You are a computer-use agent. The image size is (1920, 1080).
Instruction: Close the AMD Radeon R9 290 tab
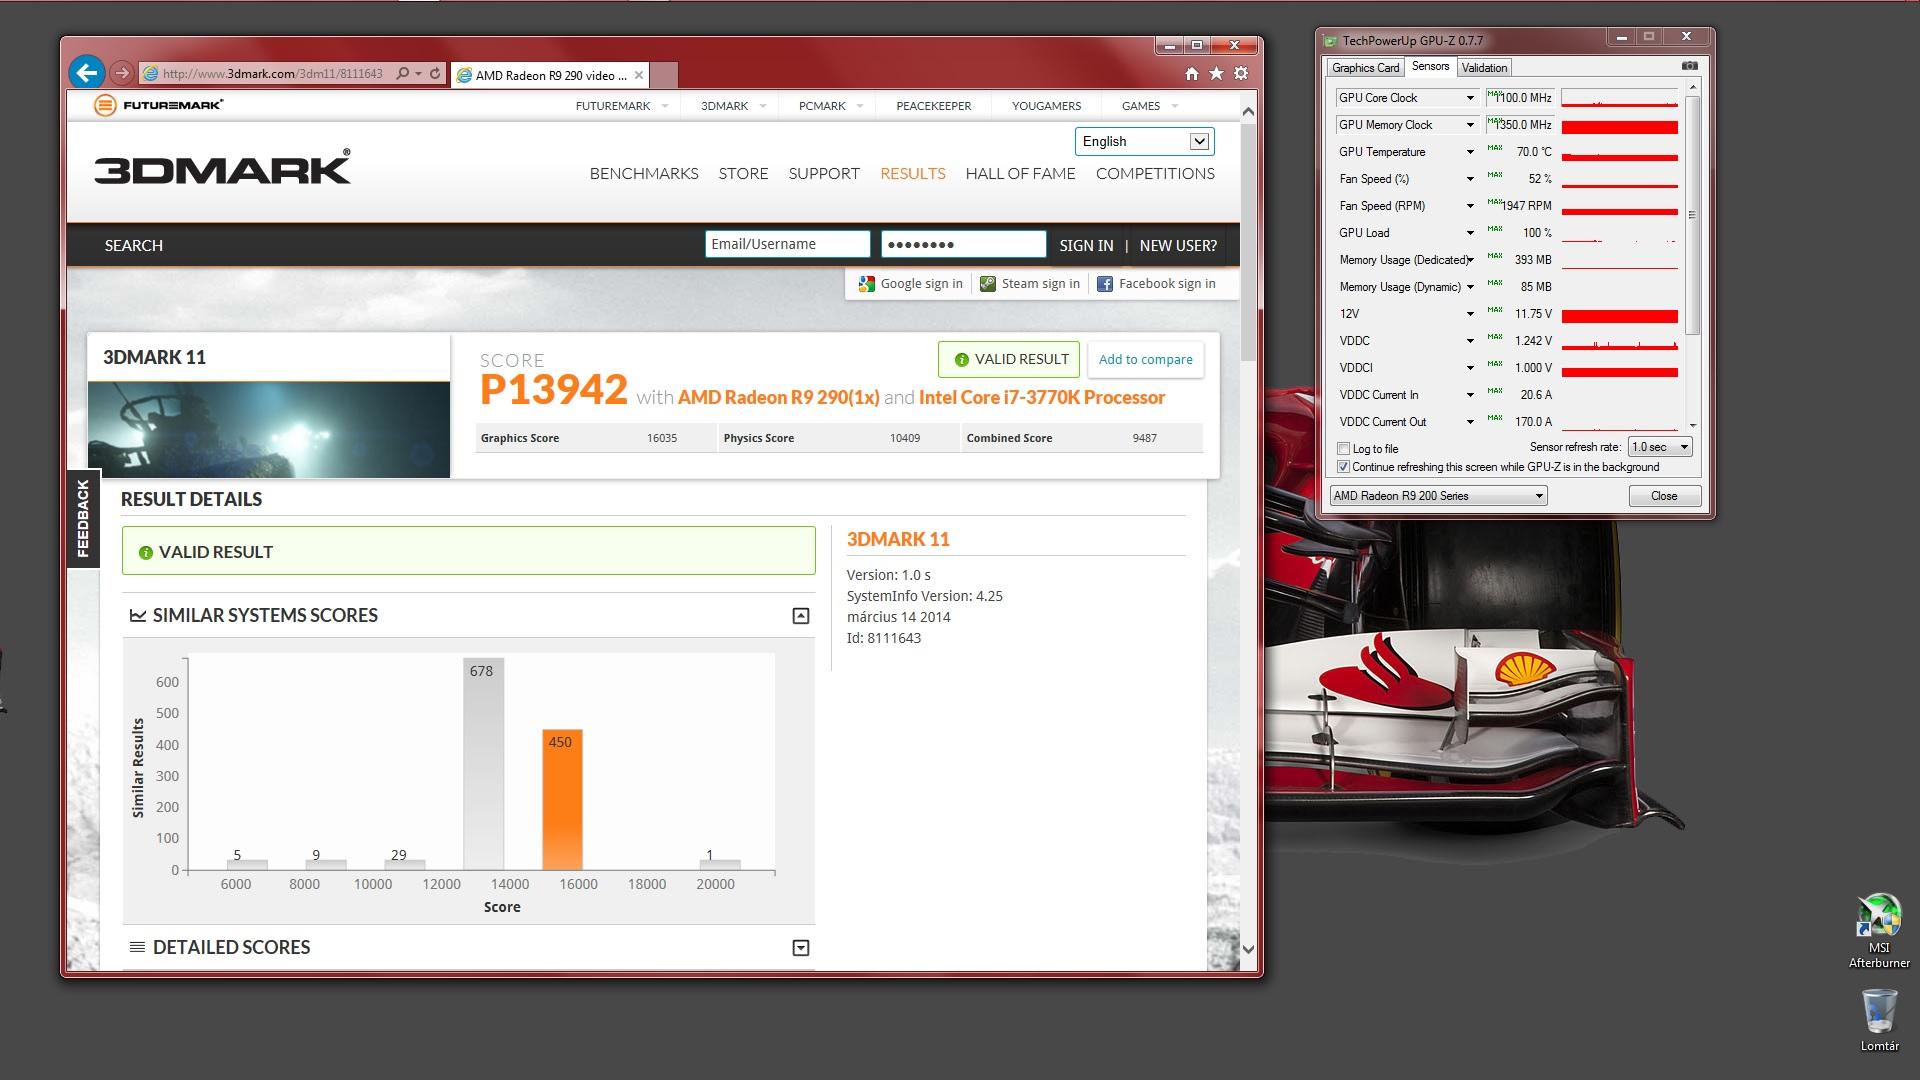coord(639,75)
